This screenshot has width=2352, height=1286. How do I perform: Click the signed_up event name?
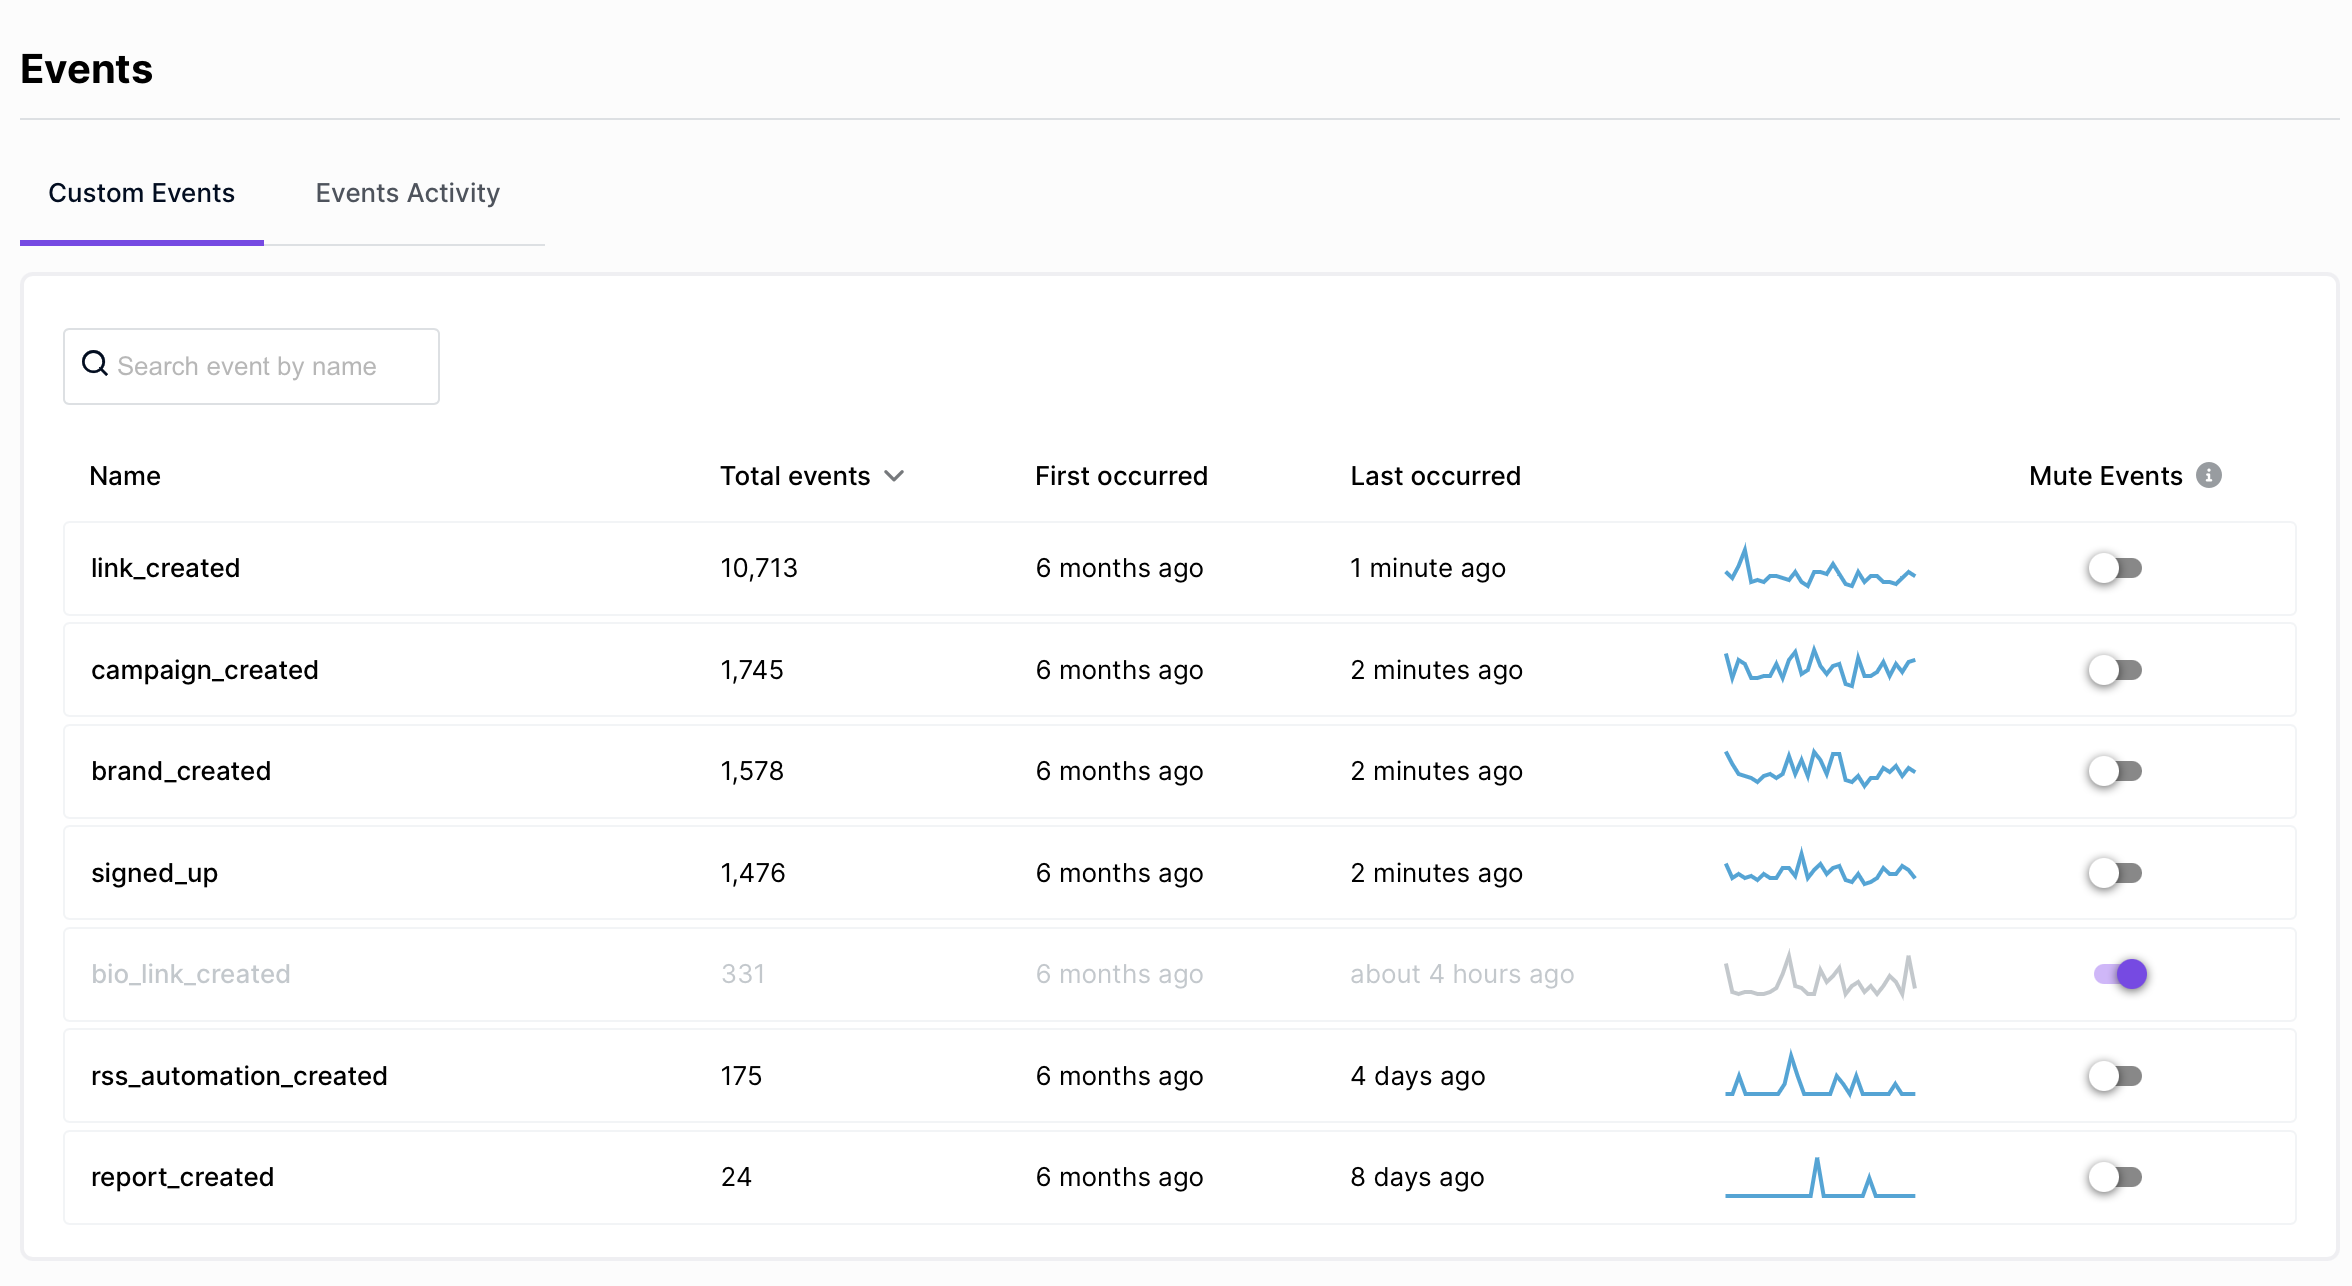154,873
